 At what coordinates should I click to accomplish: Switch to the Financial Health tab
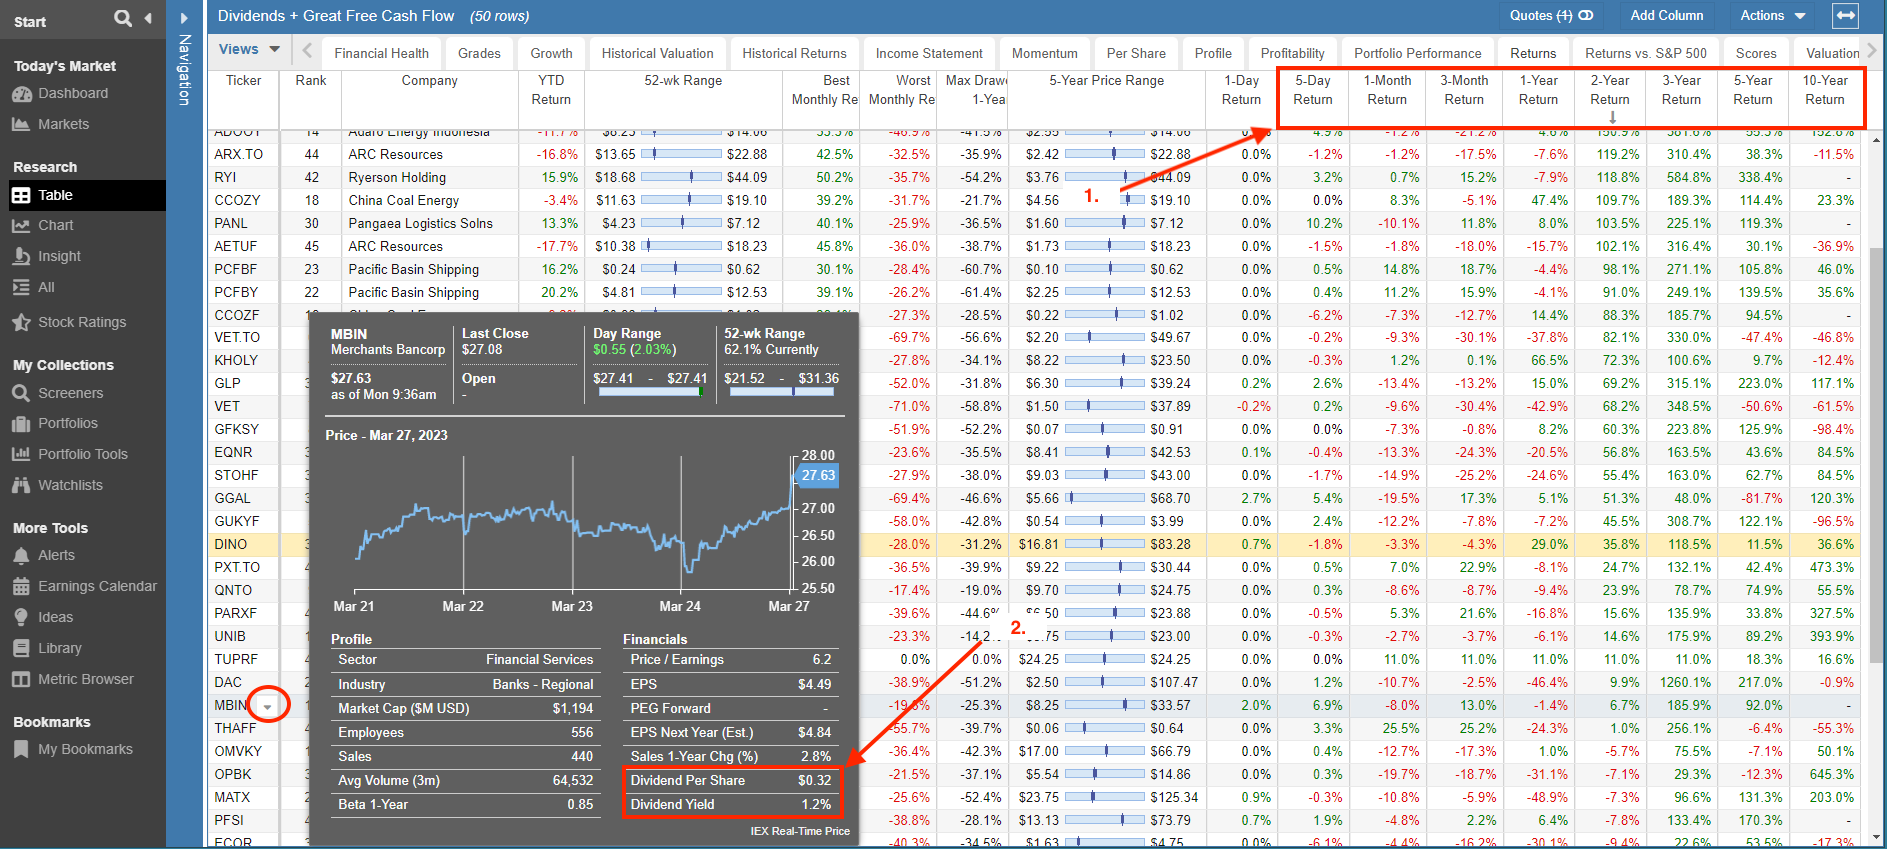[381, 53]
